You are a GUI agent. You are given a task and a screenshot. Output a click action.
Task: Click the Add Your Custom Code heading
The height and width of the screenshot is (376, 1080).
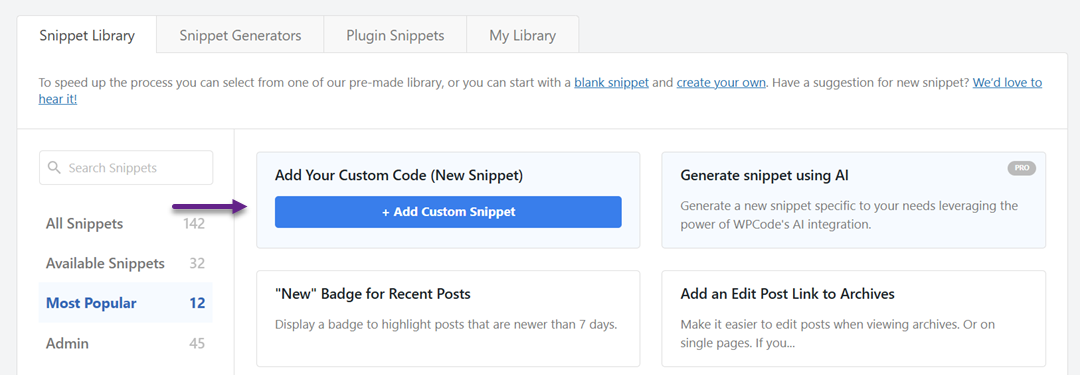point(399,176)
